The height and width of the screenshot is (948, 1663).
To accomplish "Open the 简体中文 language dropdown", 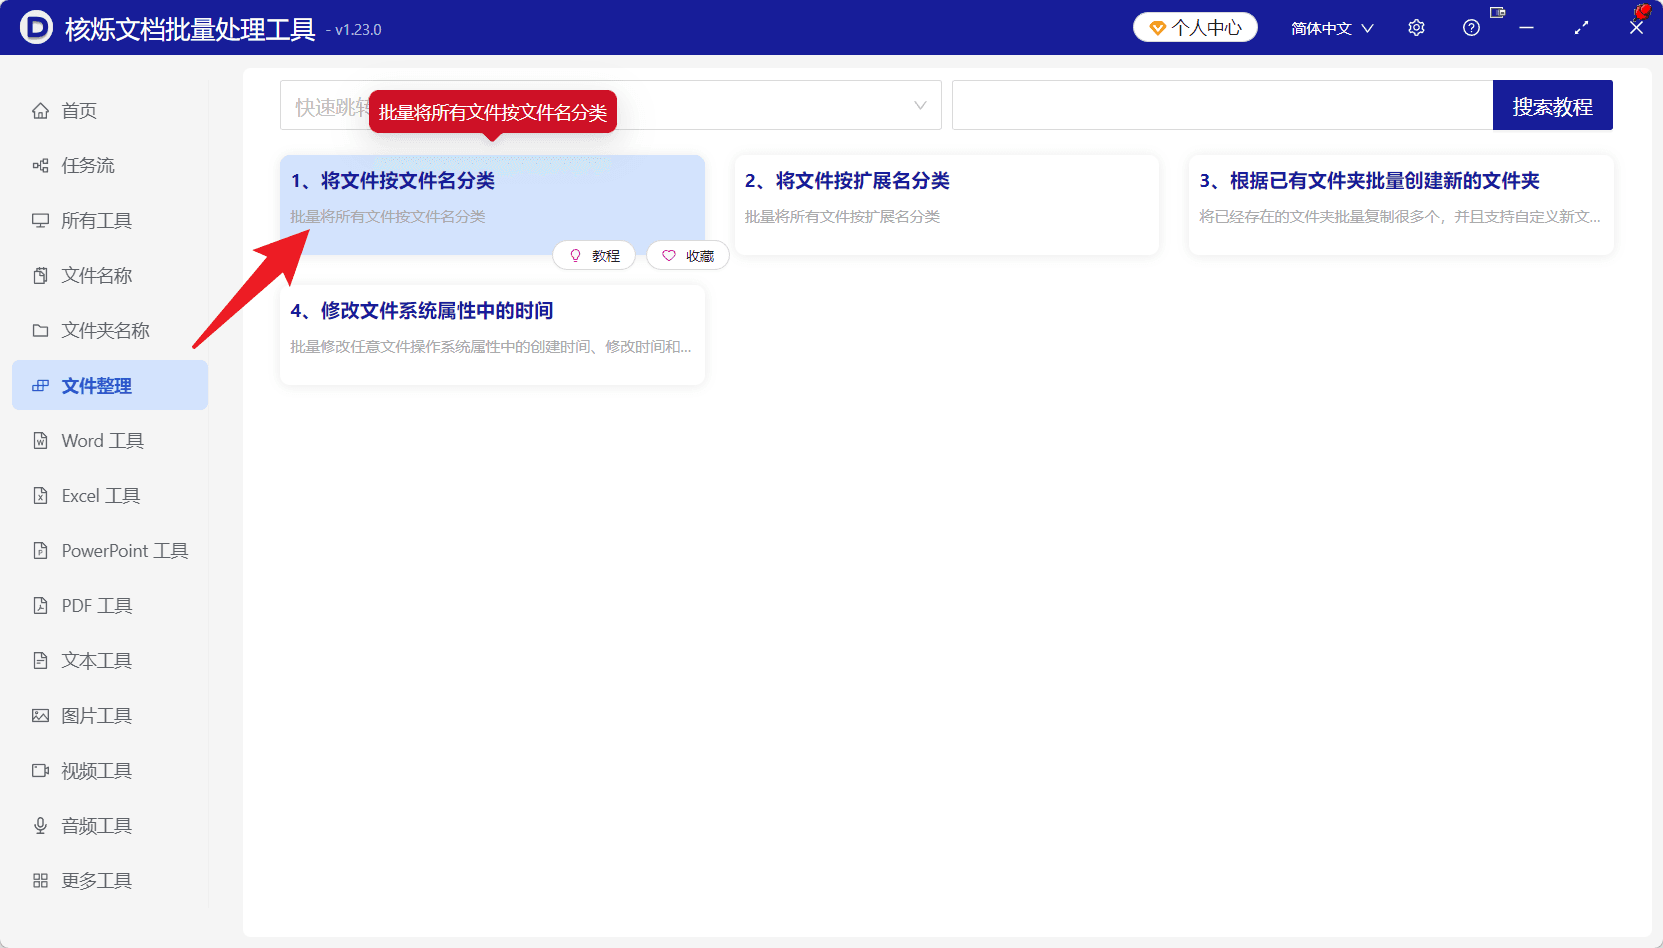I will coord(1332,28).
